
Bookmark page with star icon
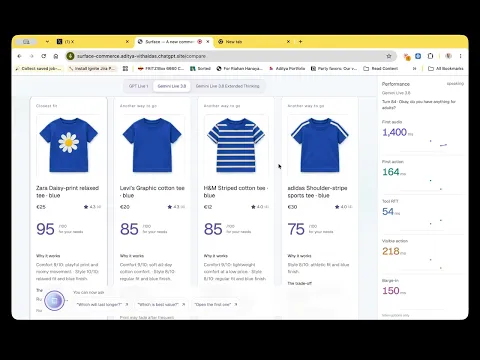pos(389,56)
